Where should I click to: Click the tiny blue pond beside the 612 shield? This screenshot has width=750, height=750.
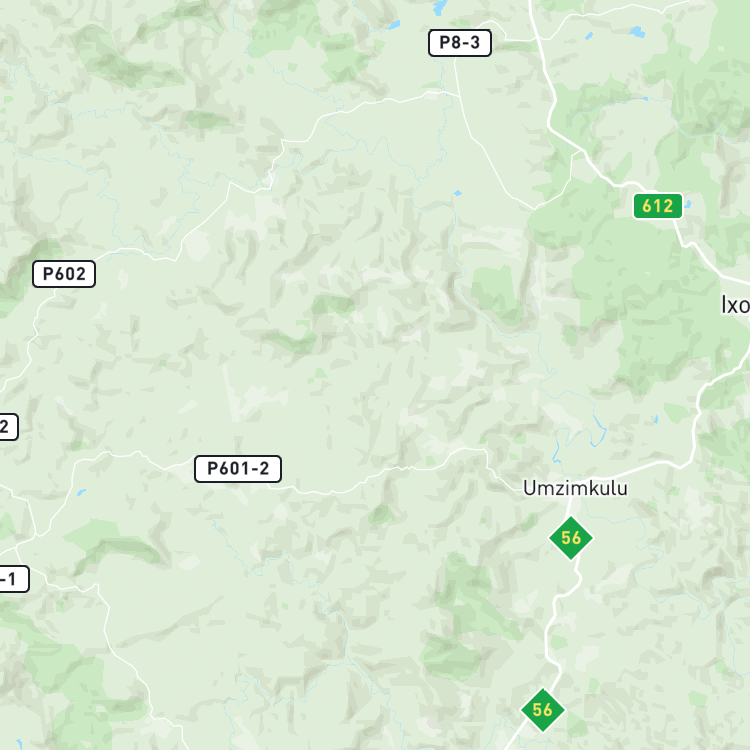688,205
